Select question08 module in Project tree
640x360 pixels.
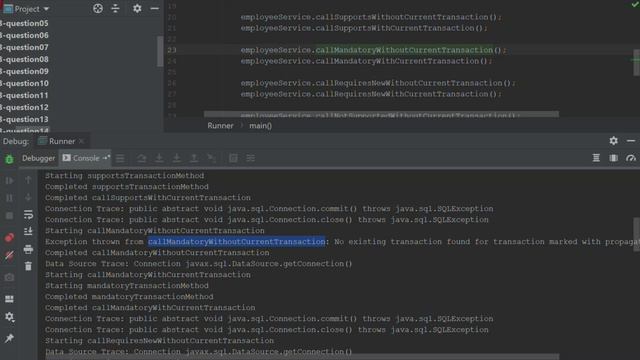coord(24,60)
